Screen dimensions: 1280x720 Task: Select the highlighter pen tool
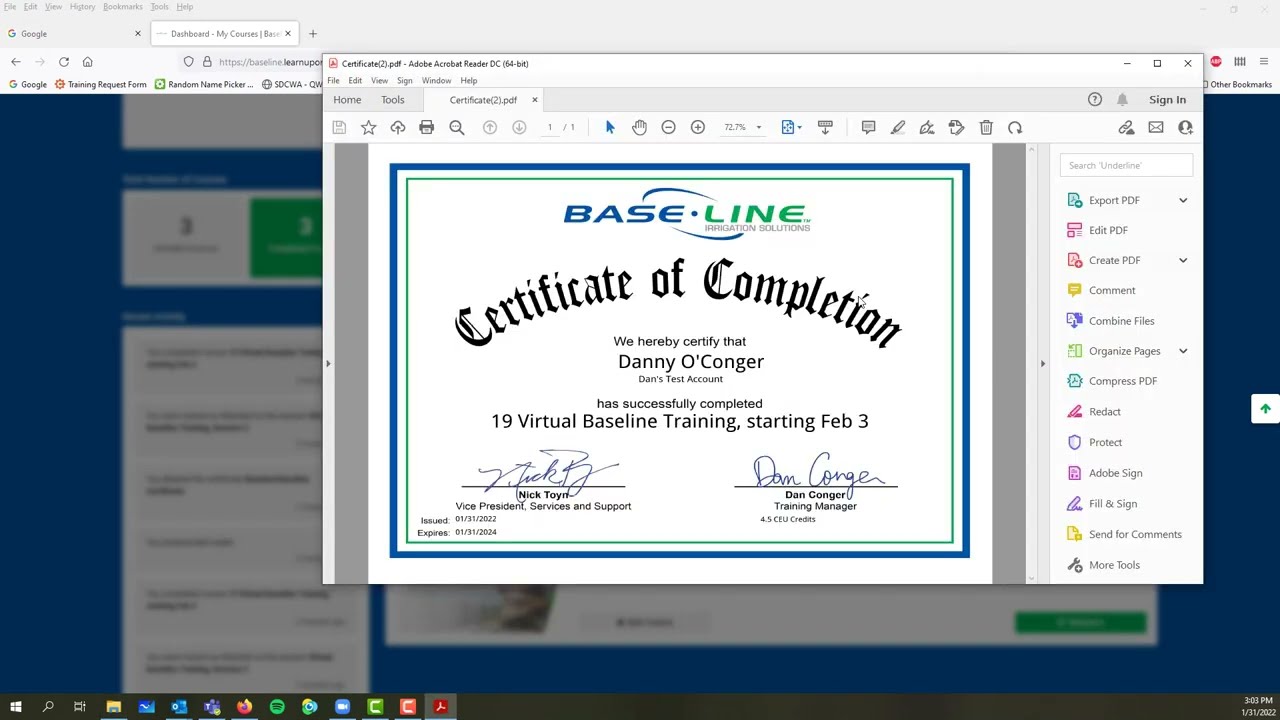(x=898, y=128)
